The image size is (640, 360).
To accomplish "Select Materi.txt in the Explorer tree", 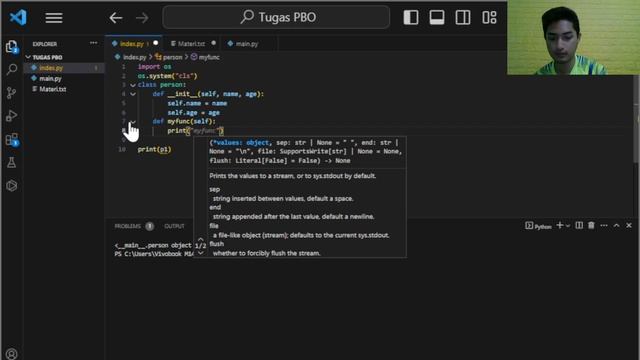I will pos(64,89).
